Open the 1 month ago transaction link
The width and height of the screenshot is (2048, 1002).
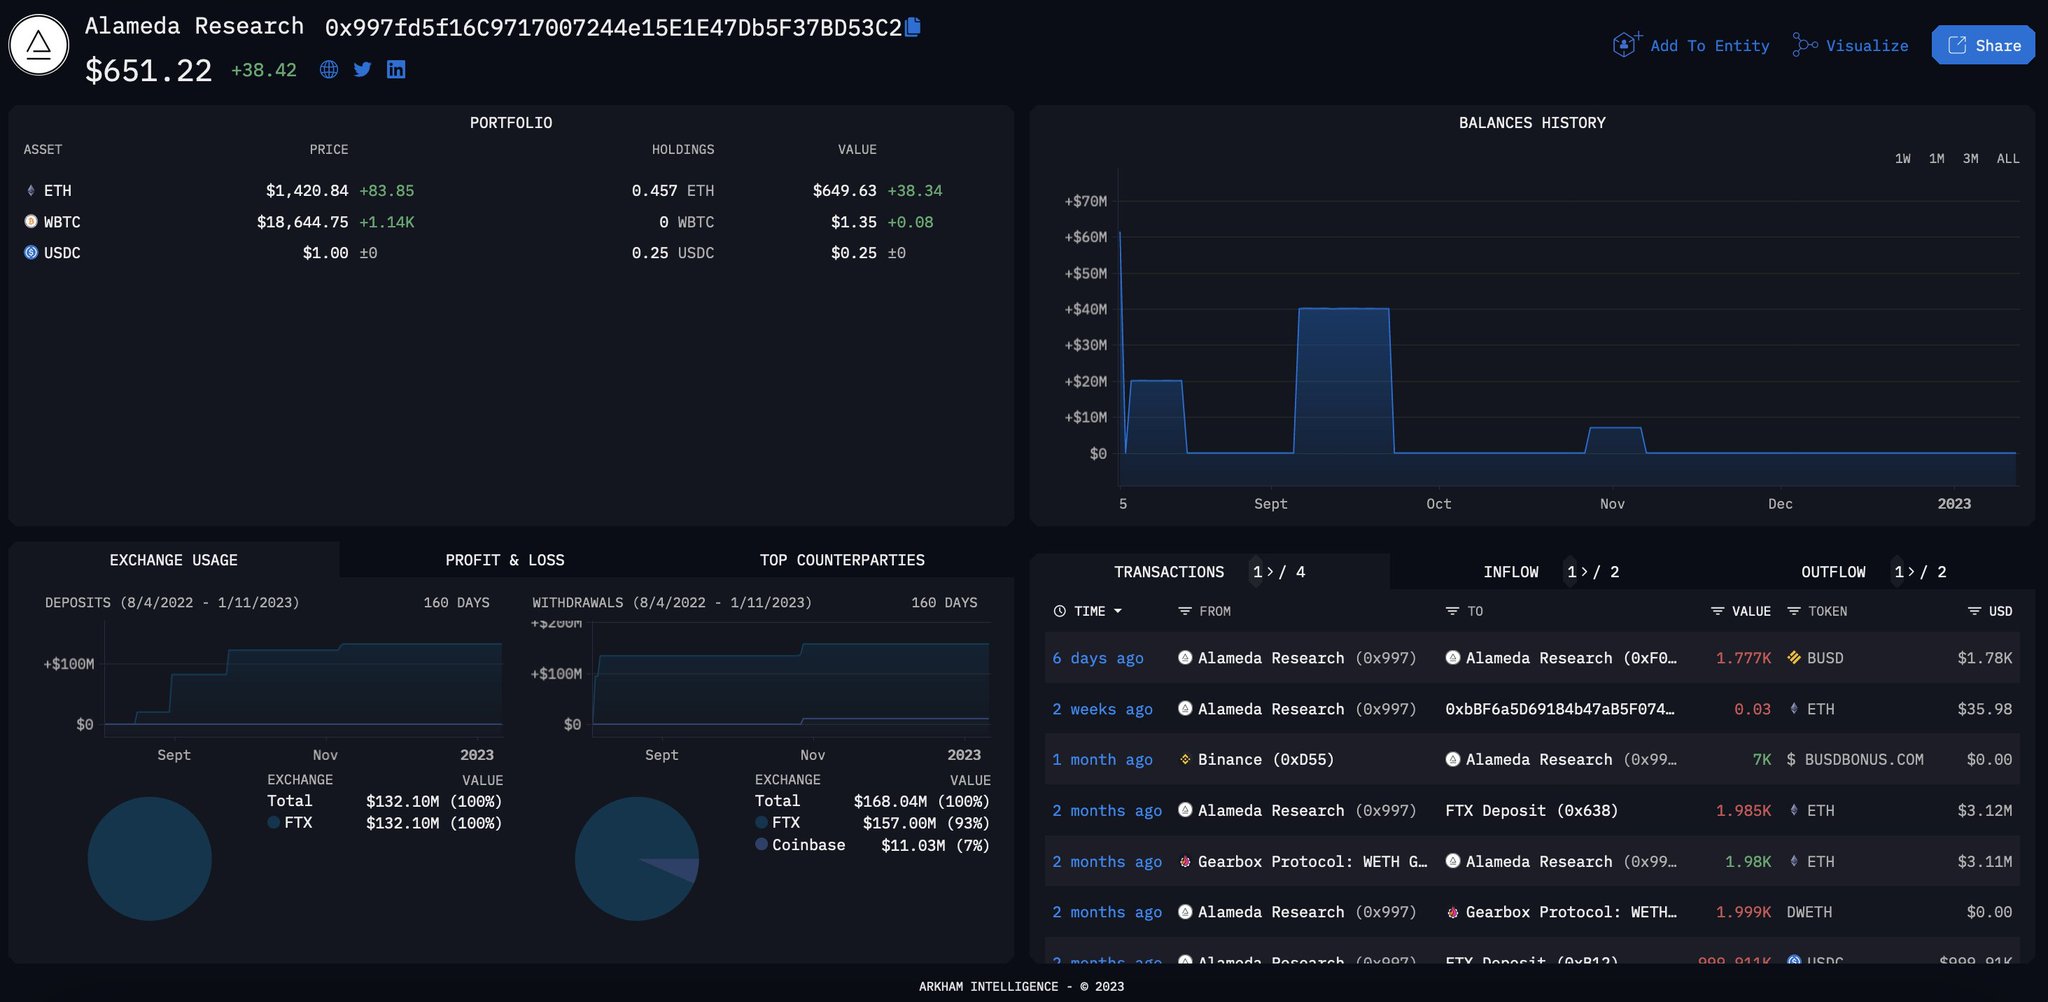tap(1102, 760)
